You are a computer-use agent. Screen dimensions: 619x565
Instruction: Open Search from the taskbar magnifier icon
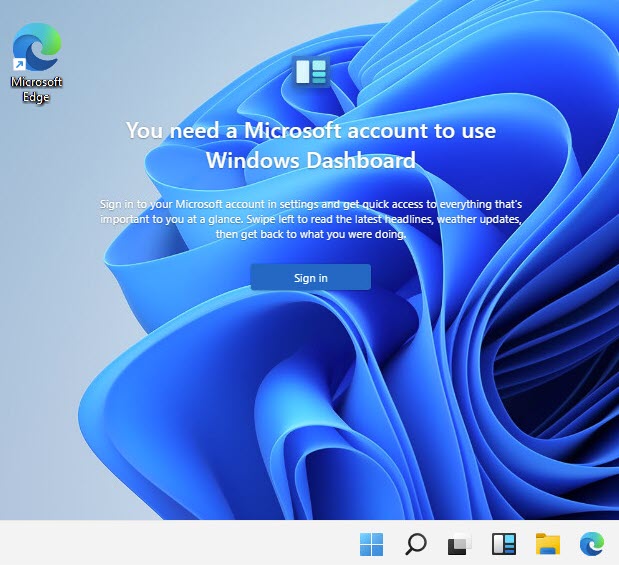[x=415, y=544]
